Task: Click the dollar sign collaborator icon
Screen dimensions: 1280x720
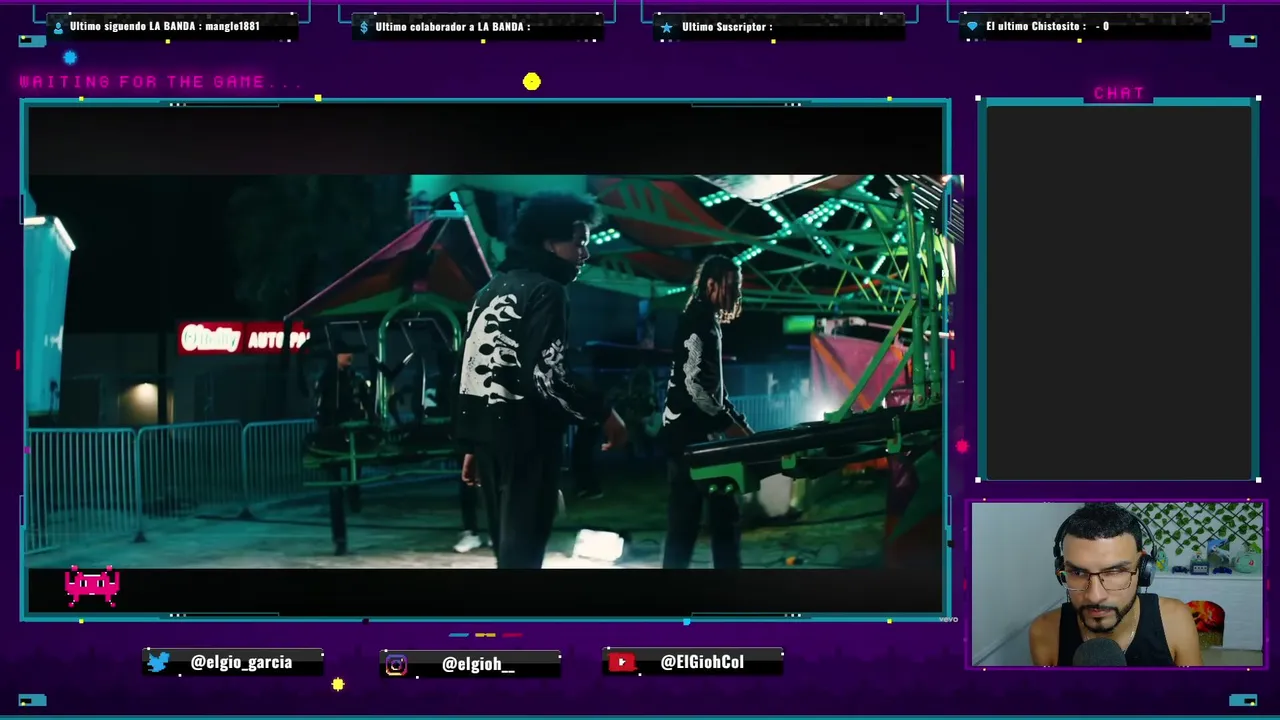Action: tap(365, 27)
